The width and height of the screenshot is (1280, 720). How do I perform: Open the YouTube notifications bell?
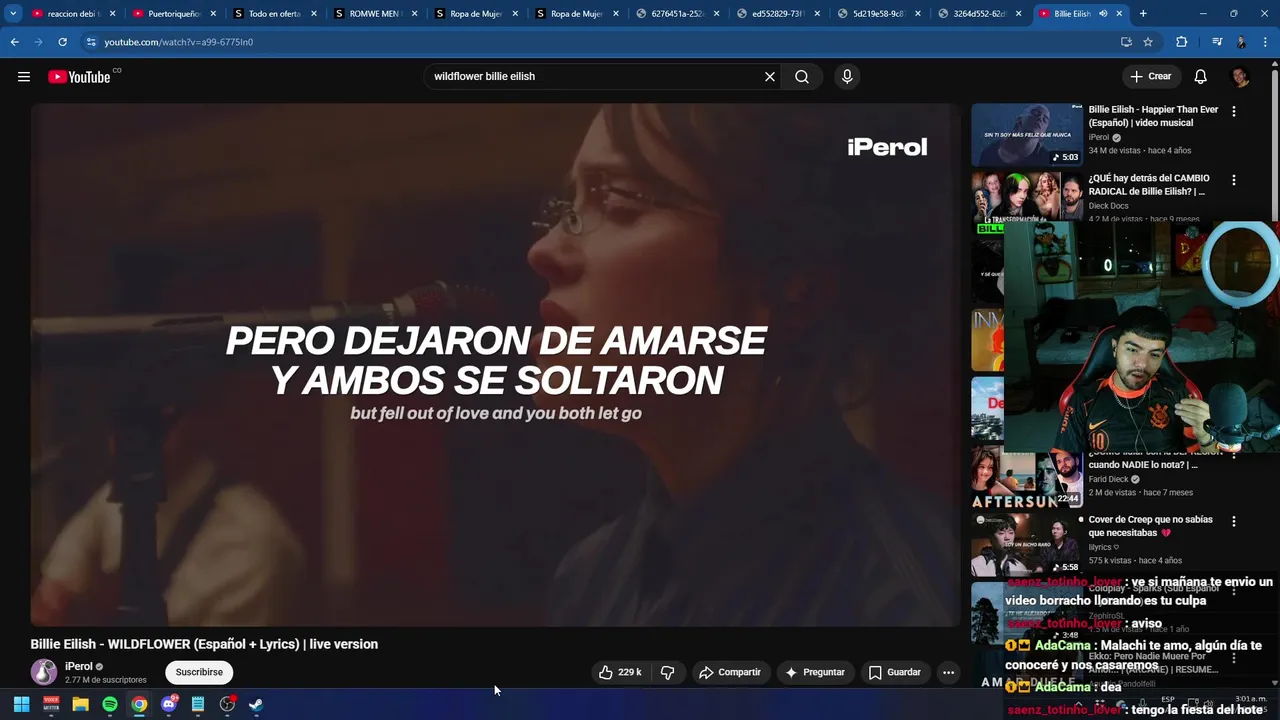point(1201,77)
